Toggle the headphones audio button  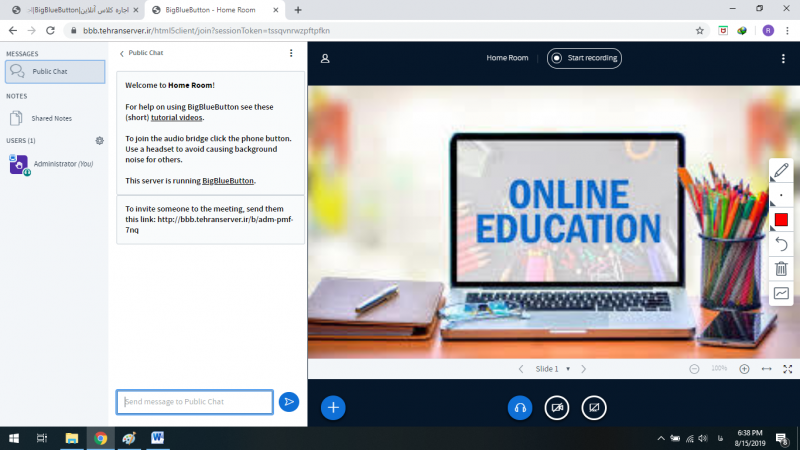pyautogui.click(x=520, y=407)
